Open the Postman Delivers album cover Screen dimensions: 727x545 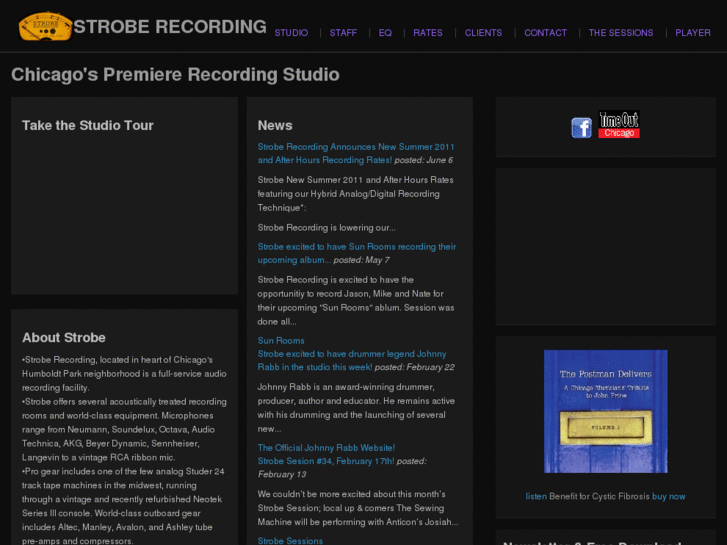click(606, 411)
